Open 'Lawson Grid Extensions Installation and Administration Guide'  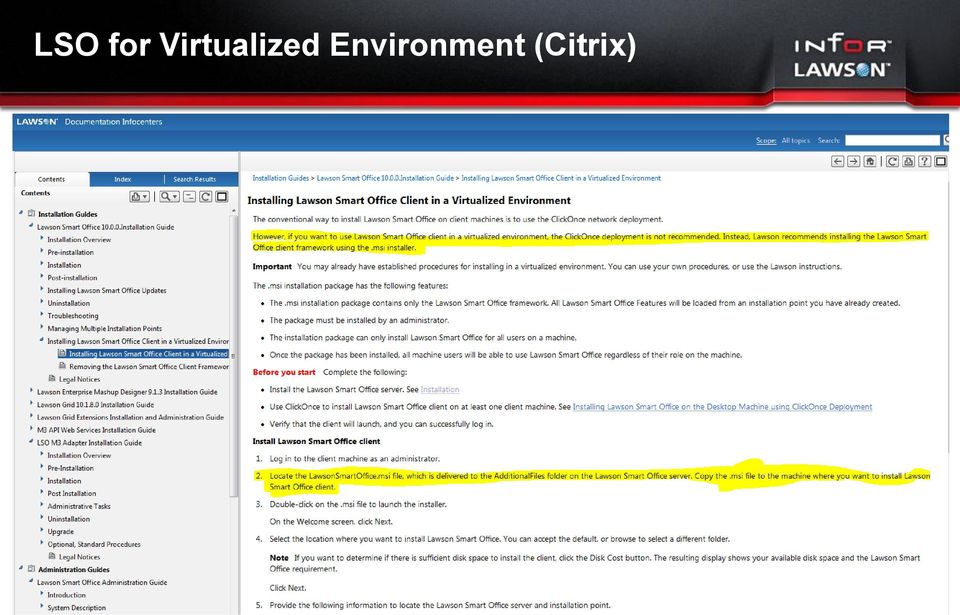pyautogui.click(x=130, y=417)
